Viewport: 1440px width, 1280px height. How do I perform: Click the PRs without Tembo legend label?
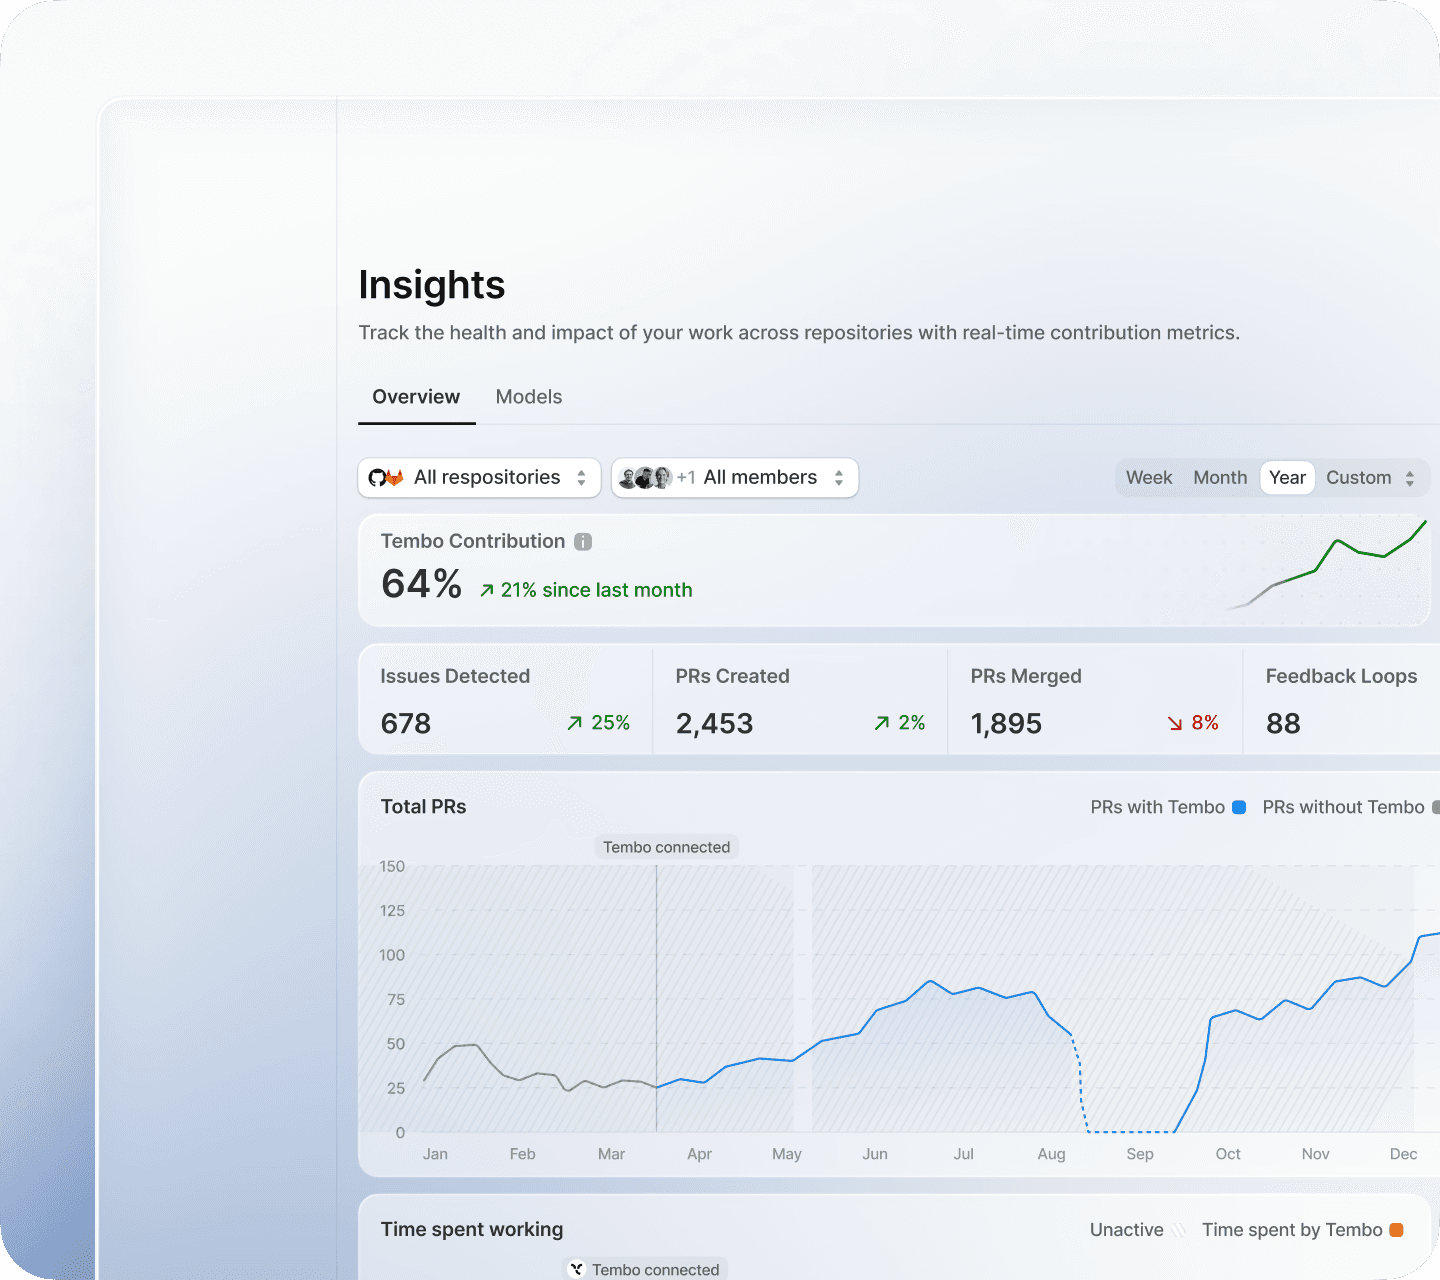click(1343, 807)
